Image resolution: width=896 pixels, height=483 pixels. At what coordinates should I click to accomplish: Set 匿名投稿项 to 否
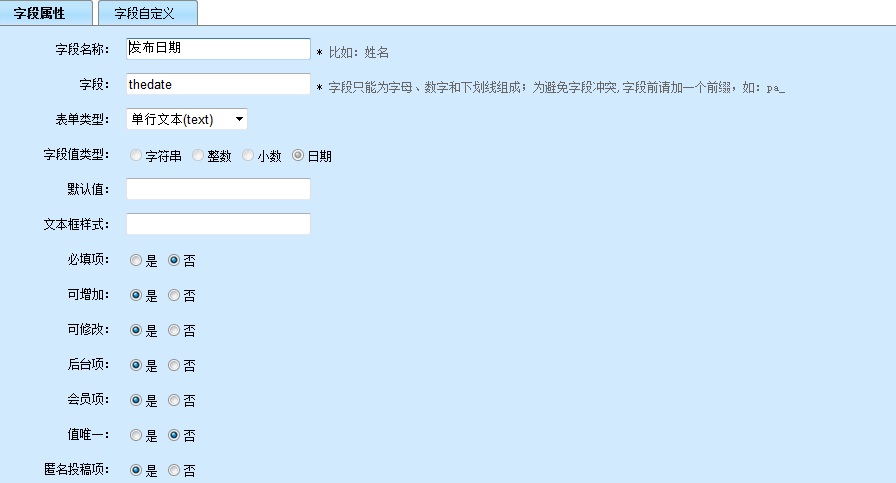pos(174,470)
